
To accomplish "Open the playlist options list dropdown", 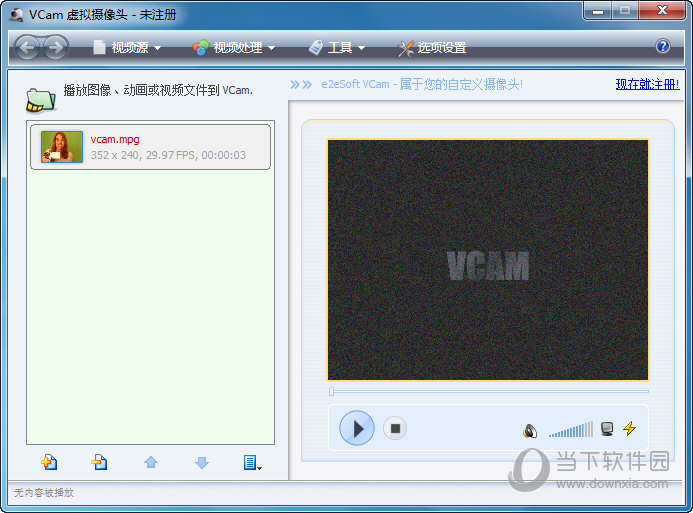I will 252,462.
